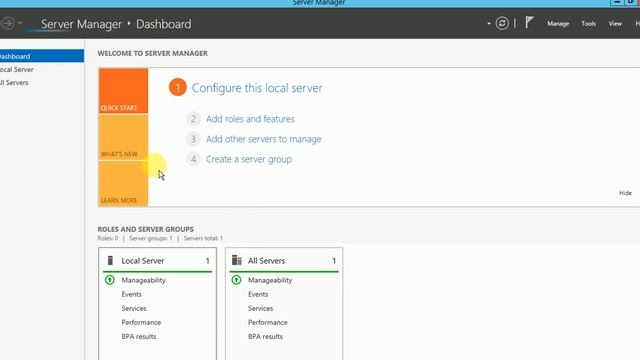Click Configure this local server link
Image resolution: width=640 pixels, height=360 pixels.
point(257,88)
